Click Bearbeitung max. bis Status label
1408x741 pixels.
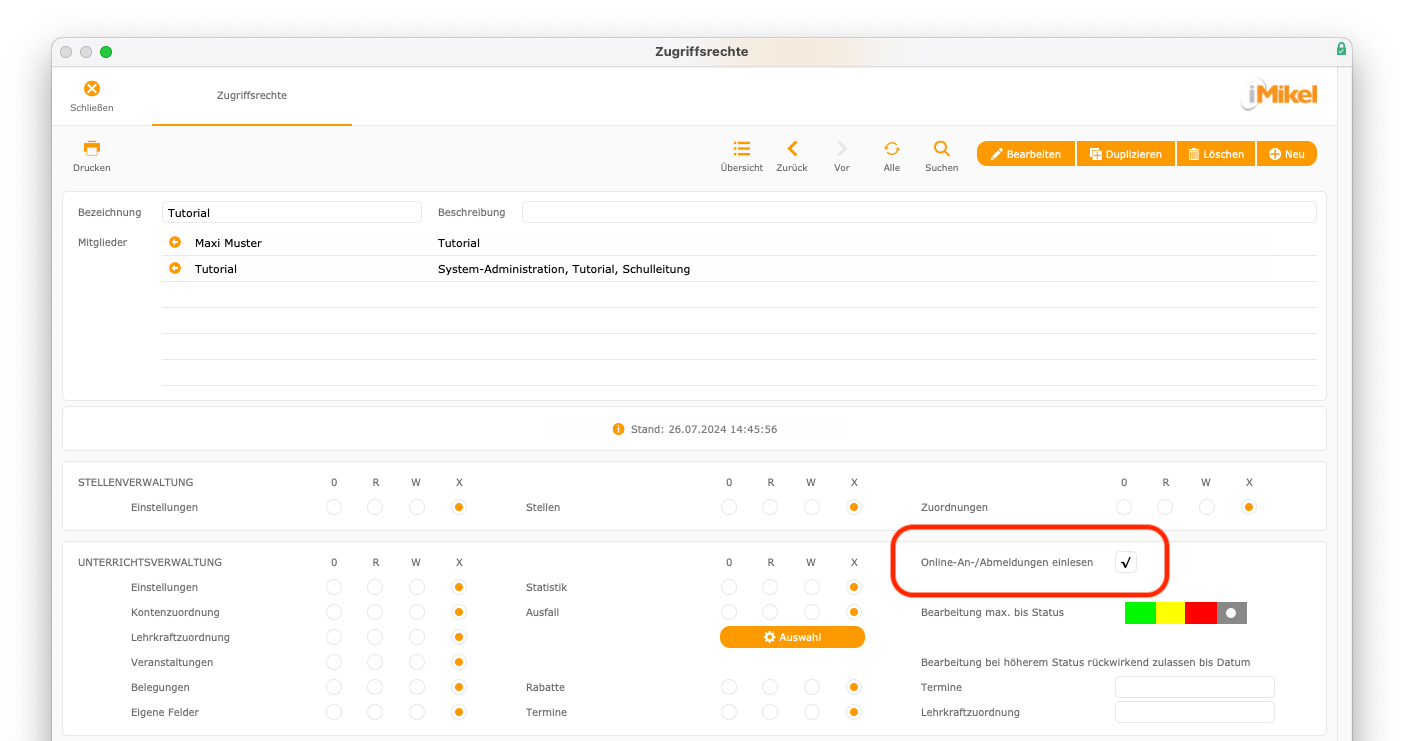[x=992, y=612]
